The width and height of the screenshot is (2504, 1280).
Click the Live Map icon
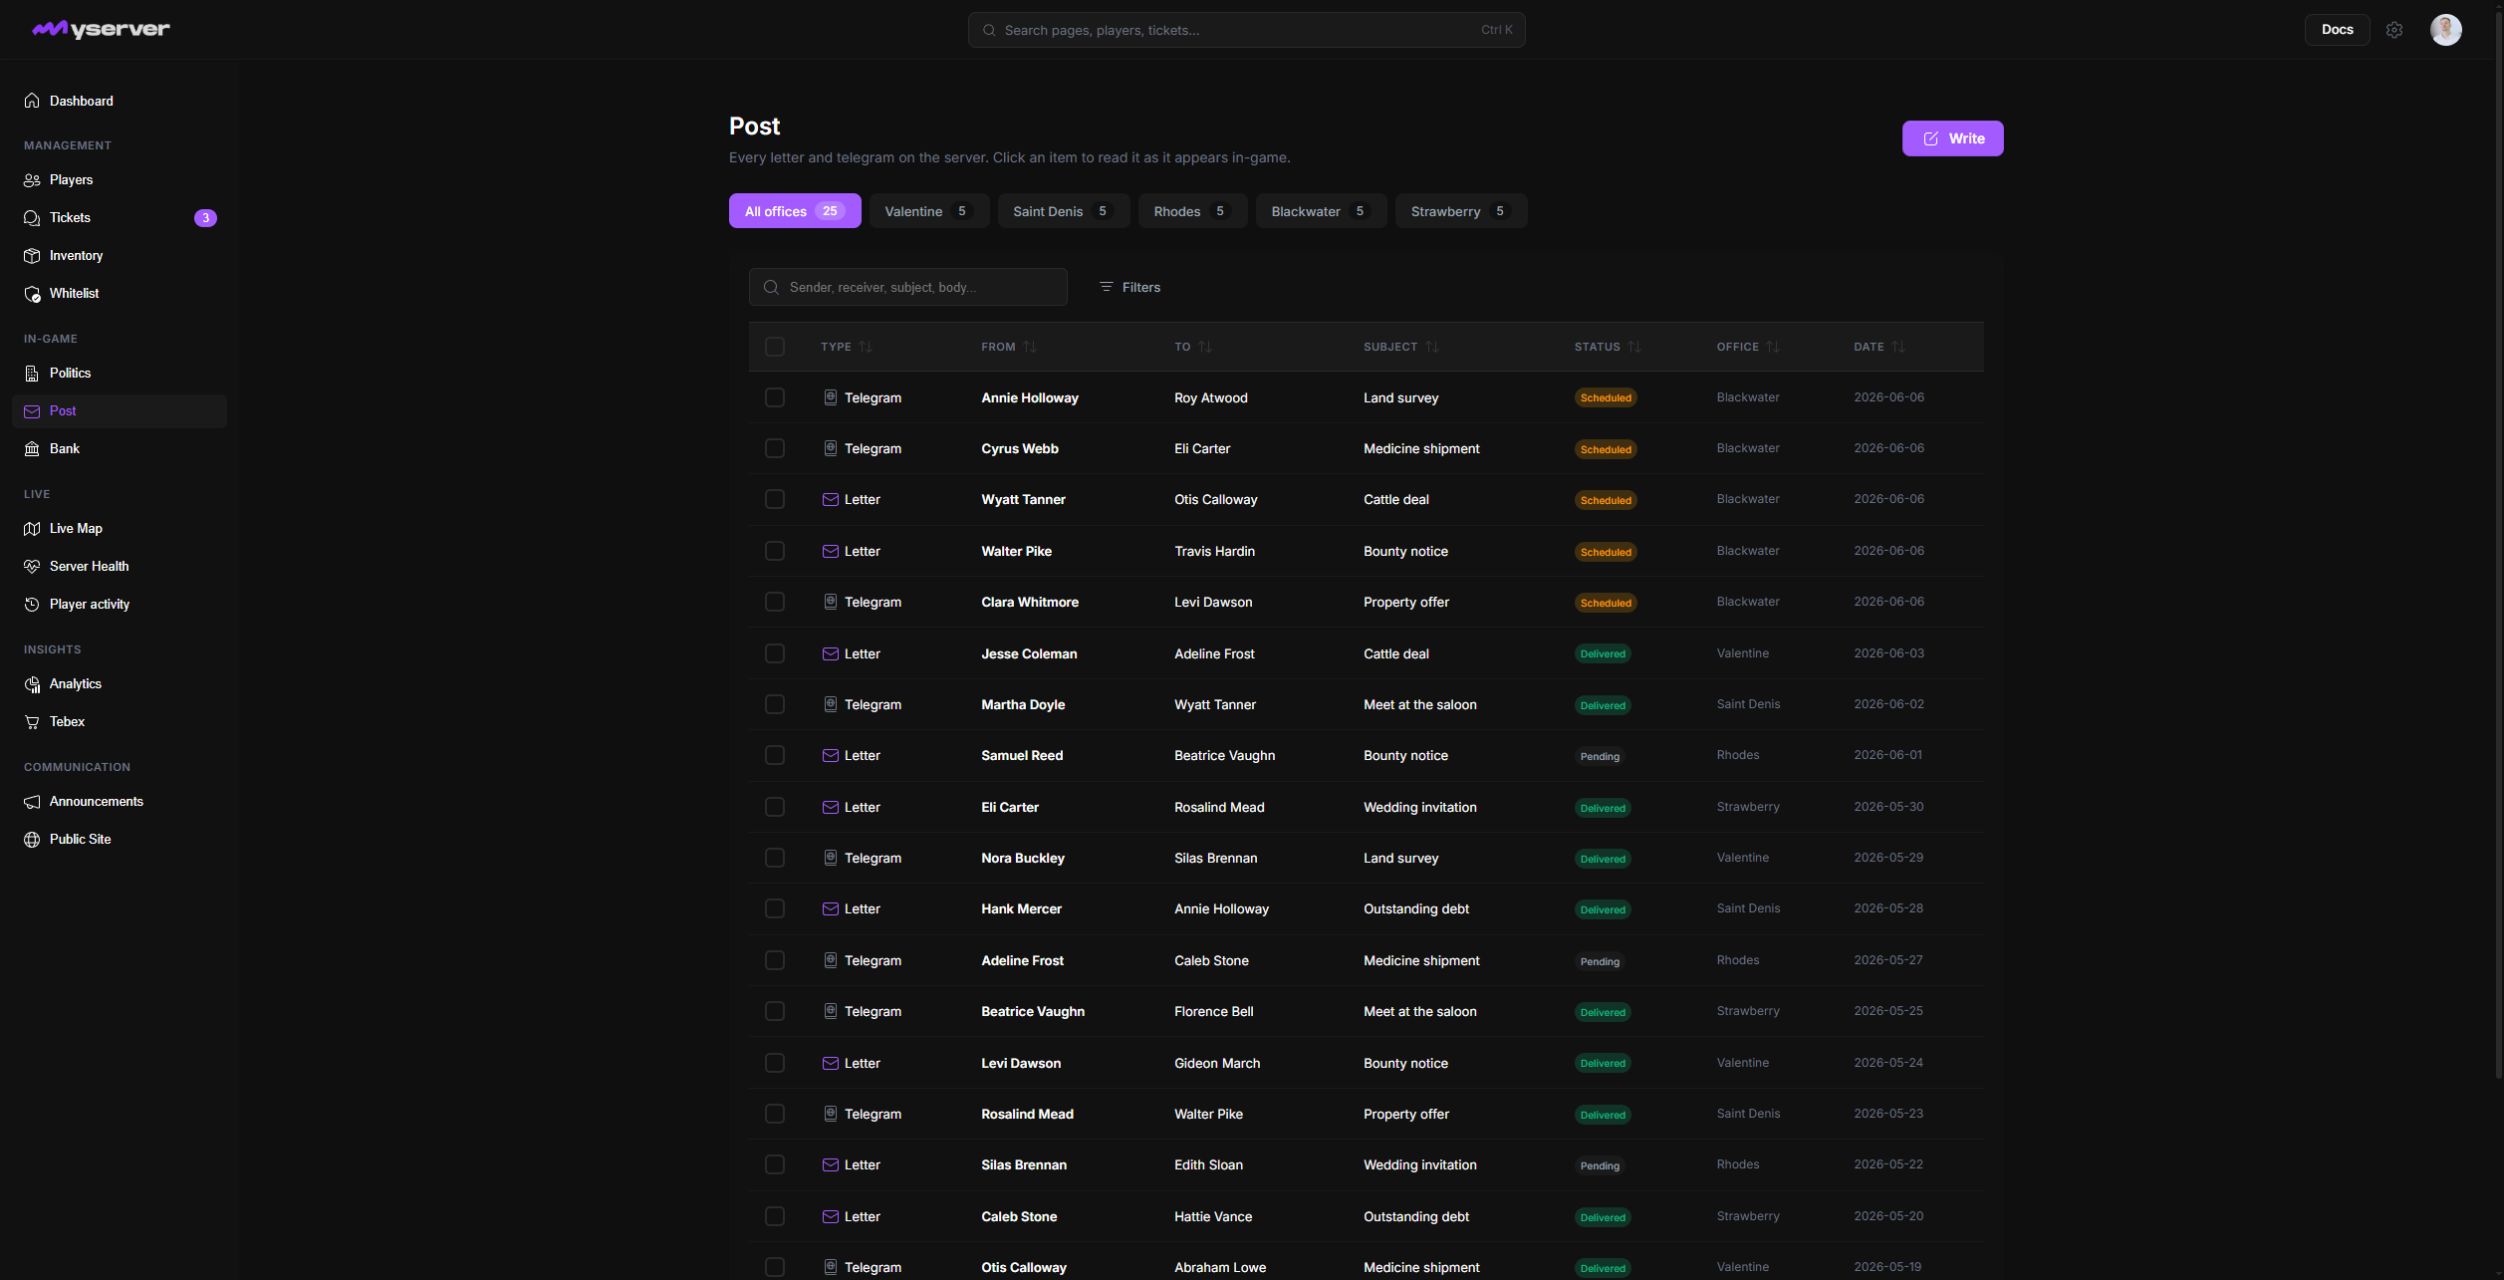pyautogui.click(x=32, y=529)
